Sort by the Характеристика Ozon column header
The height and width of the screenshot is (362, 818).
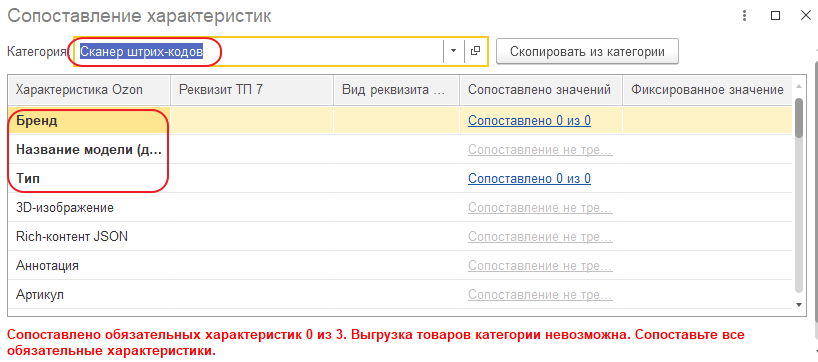point(89,90)
